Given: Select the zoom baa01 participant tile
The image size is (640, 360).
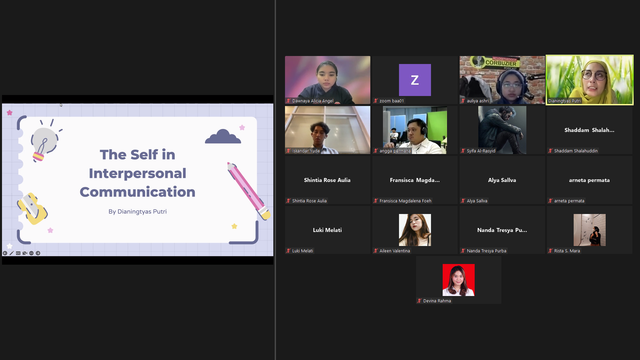Looking at the screenshot, I should coord(415,80).
